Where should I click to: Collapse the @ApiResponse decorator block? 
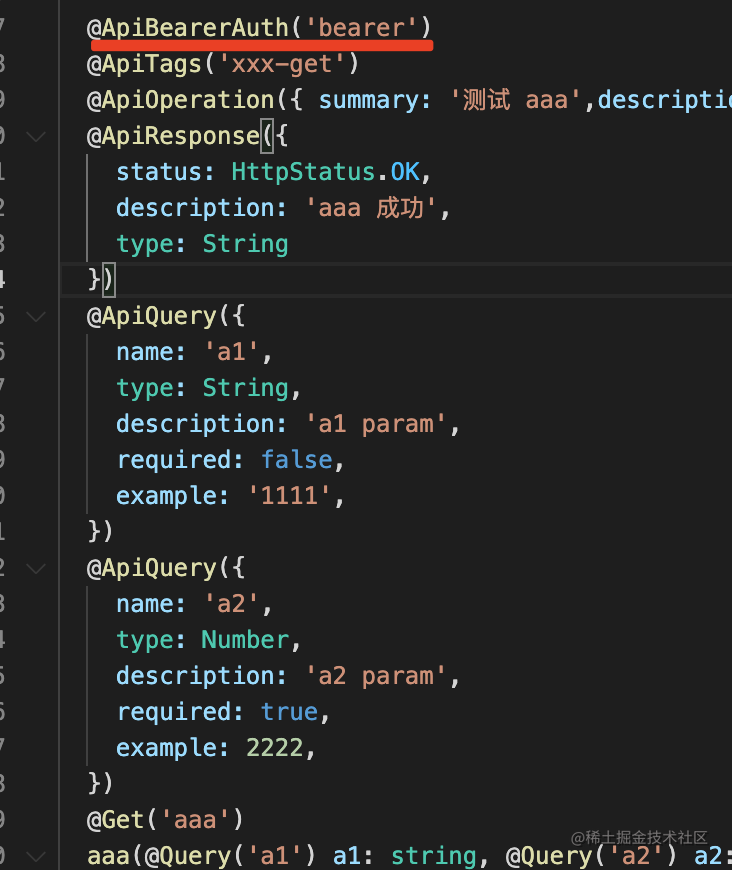[37, 136]
